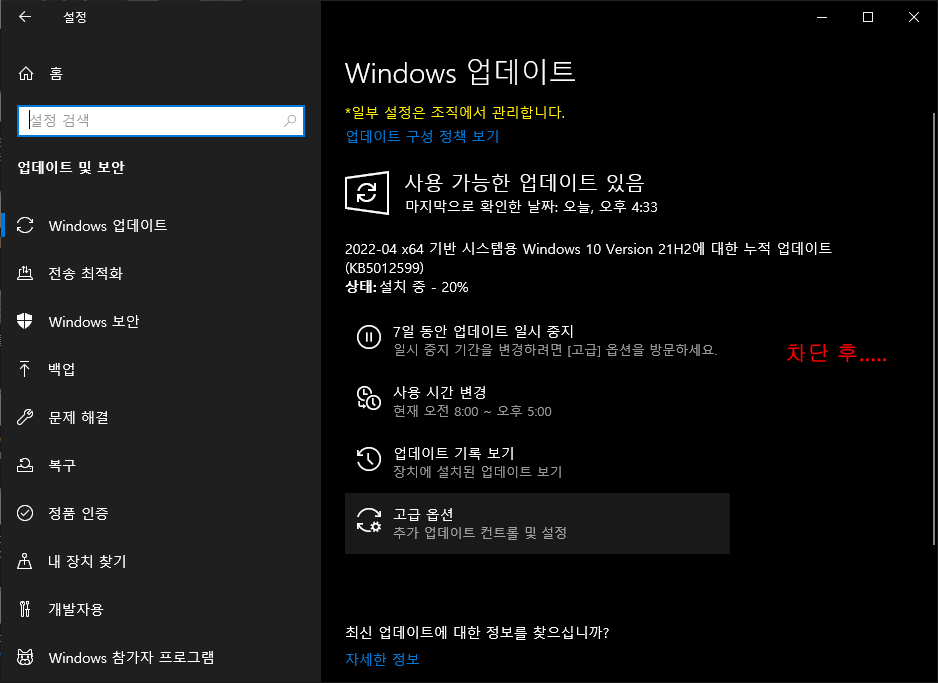The height and width of the screenshot is (683, 938).
Task: Click the update history icon
Action: click(368, 459)
